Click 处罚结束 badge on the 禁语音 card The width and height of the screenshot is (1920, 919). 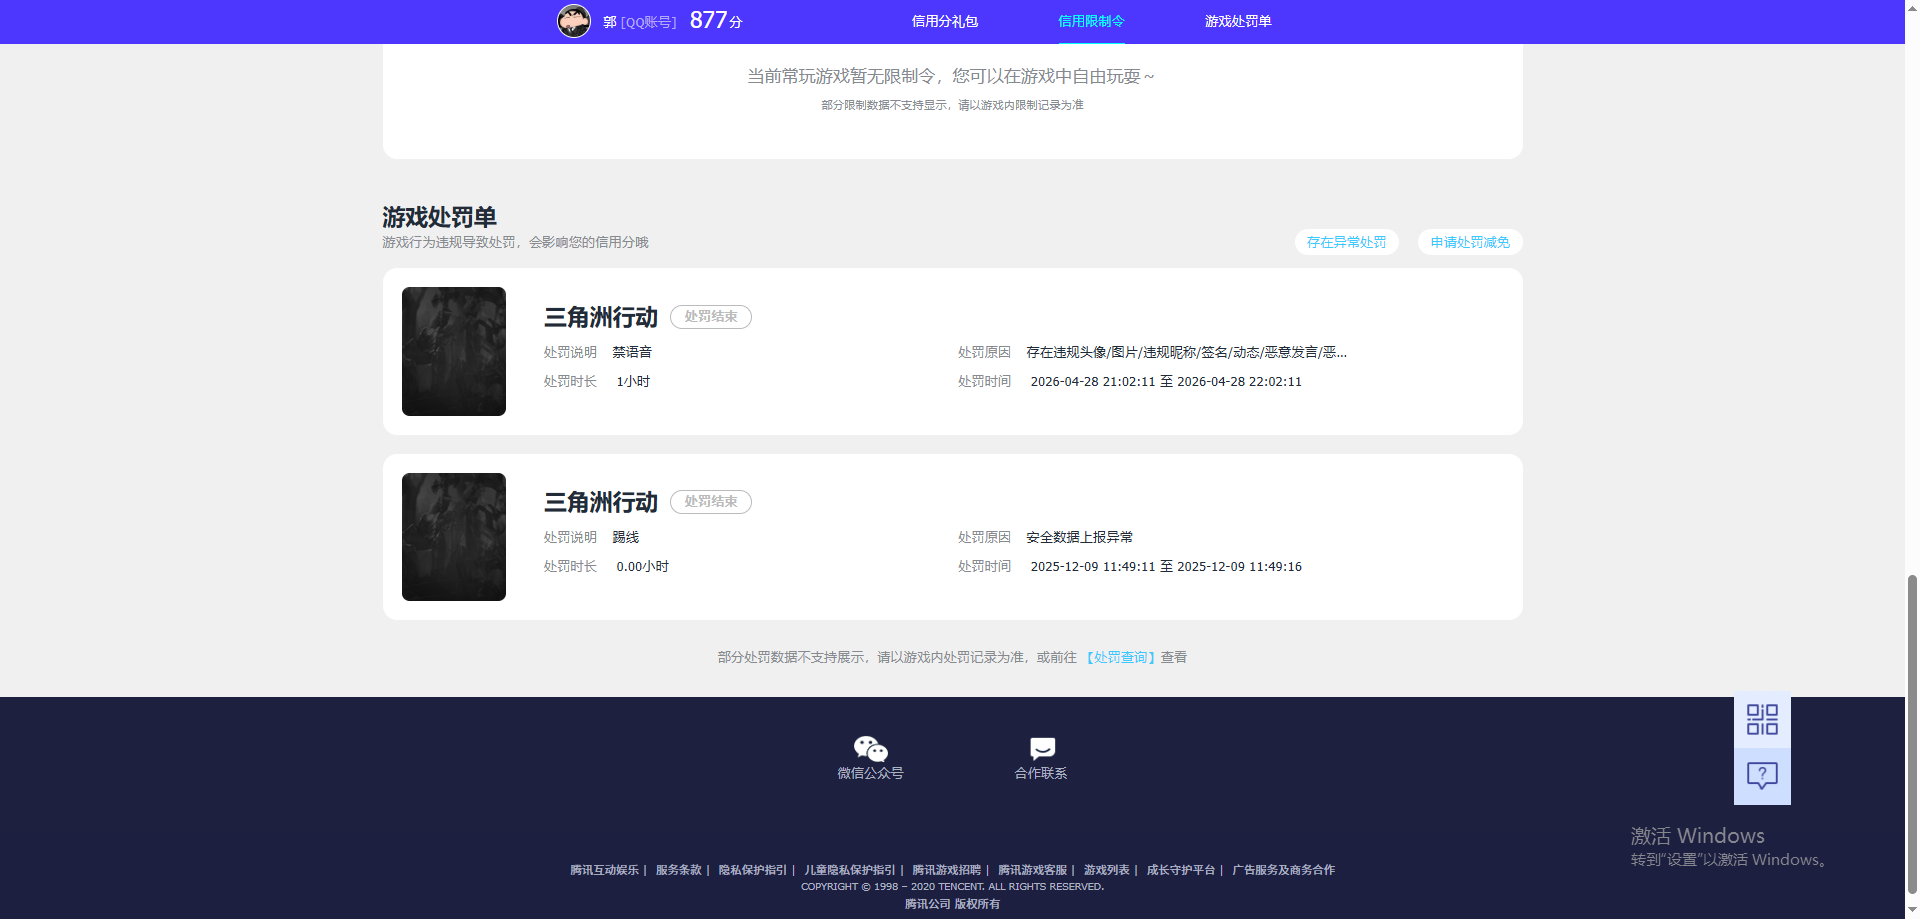coord(711,317)
